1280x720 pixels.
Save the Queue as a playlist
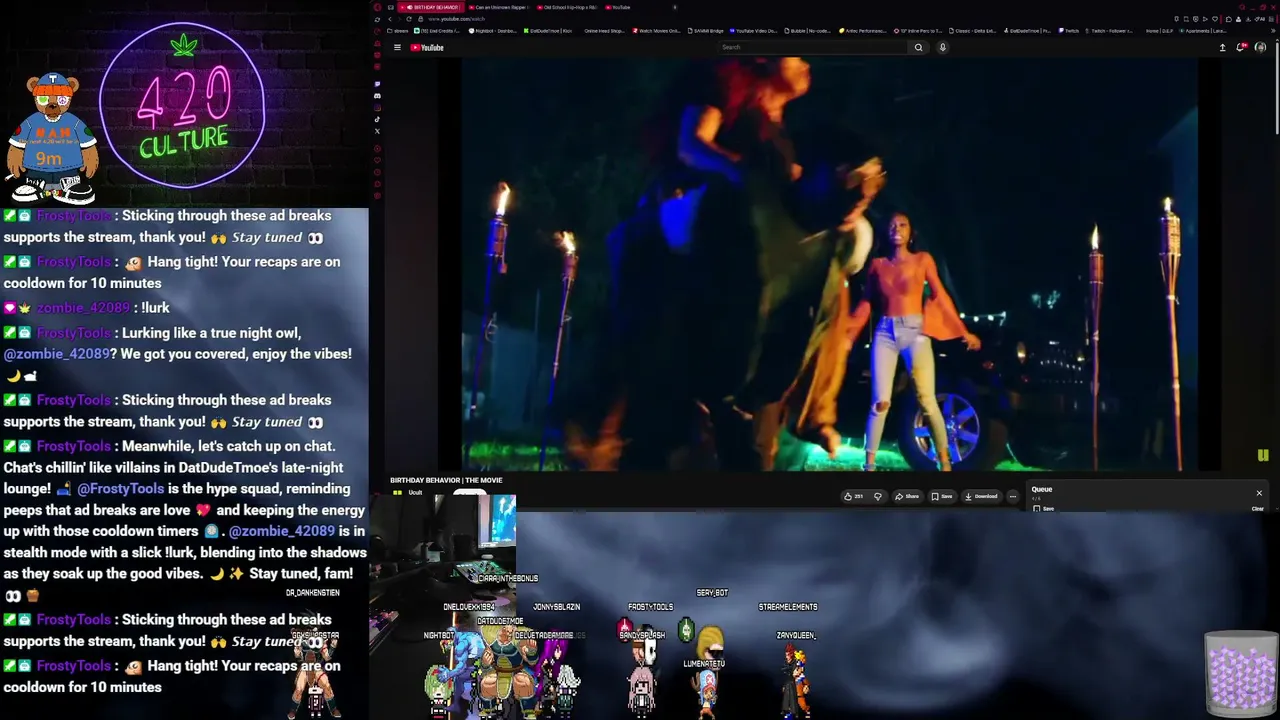coord(1043,509)
